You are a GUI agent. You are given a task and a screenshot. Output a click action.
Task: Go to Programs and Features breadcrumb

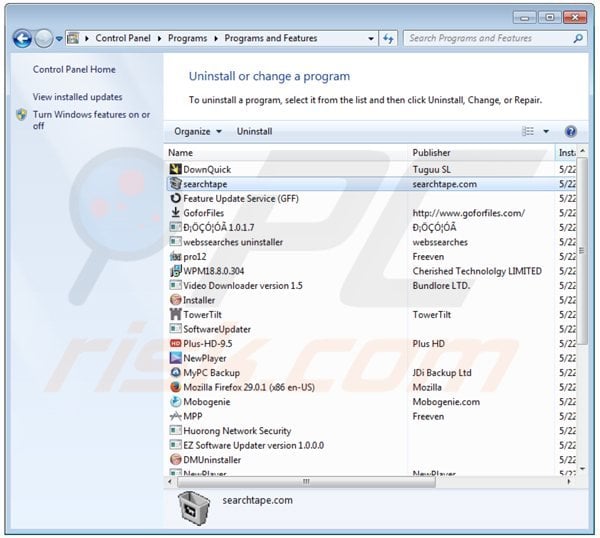[x=271, y=38]
